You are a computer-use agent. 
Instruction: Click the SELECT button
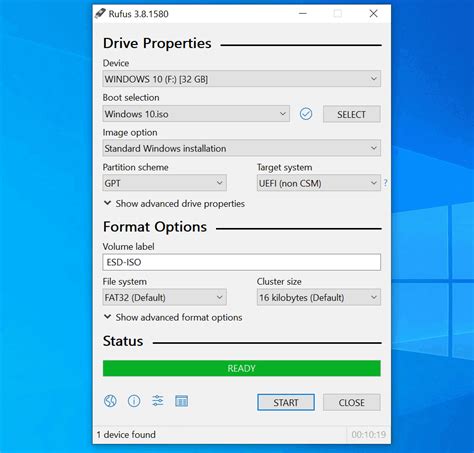tap(352, 114)
